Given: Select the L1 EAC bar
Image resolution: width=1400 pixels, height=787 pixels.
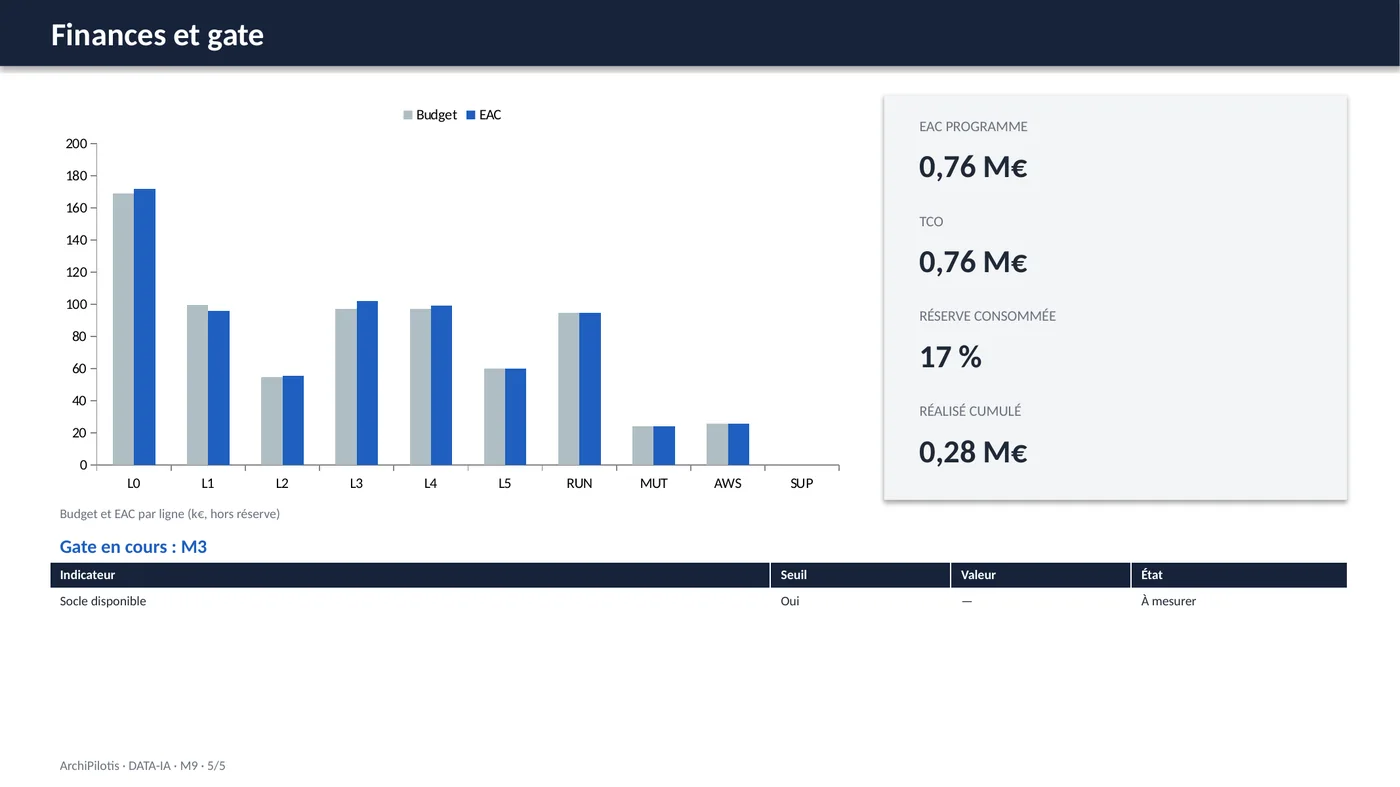Looking at the screenshot, I should 219,388.
